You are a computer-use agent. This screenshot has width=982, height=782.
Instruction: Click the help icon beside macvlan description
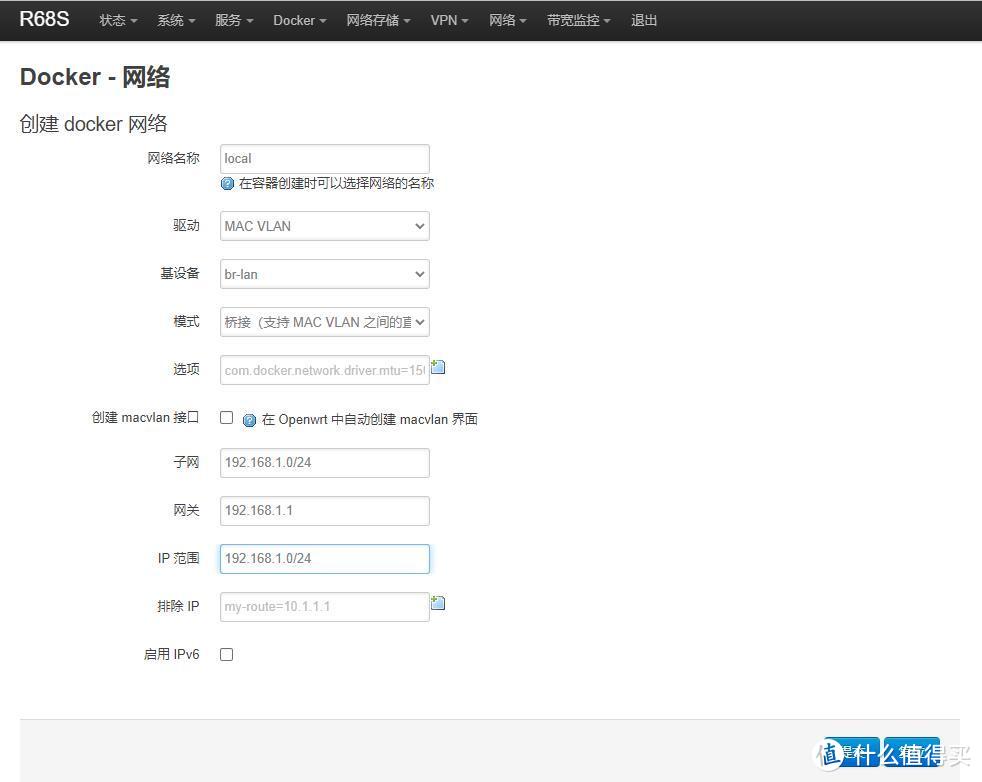click(249, 420)
